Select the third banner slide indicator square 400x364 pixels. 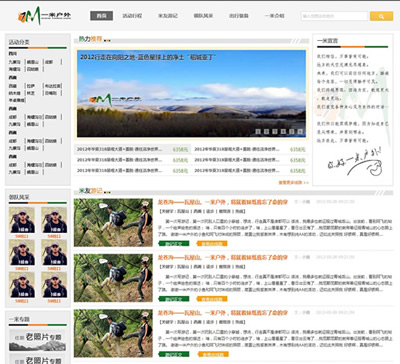pos(275,132)
